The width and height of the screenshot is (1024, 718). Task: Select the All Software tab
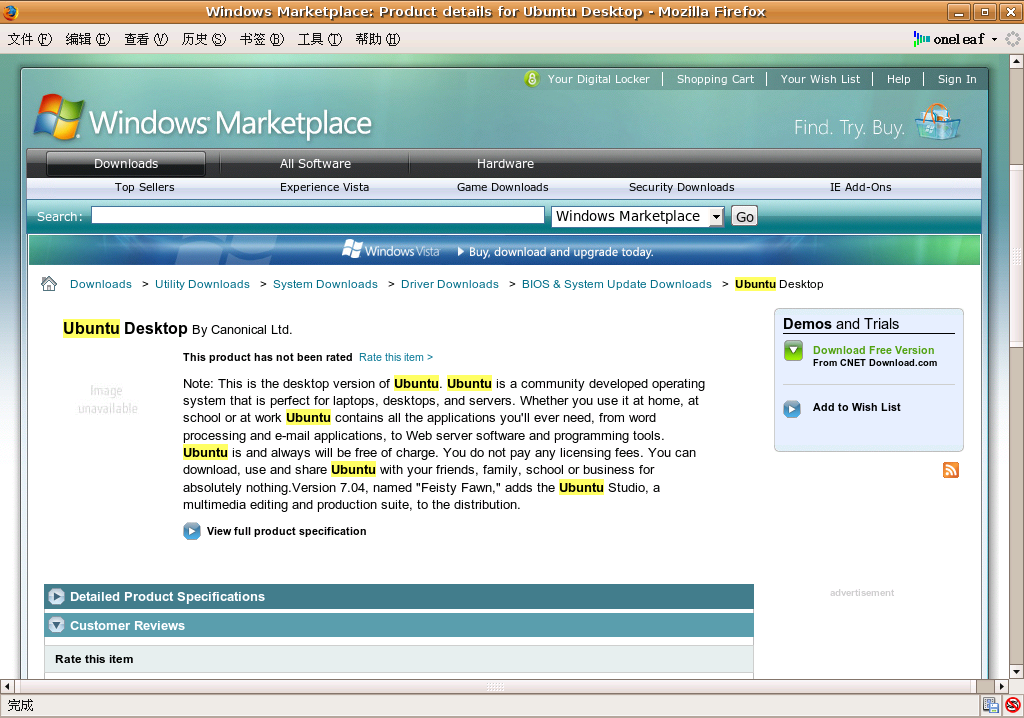click(315, 163)
